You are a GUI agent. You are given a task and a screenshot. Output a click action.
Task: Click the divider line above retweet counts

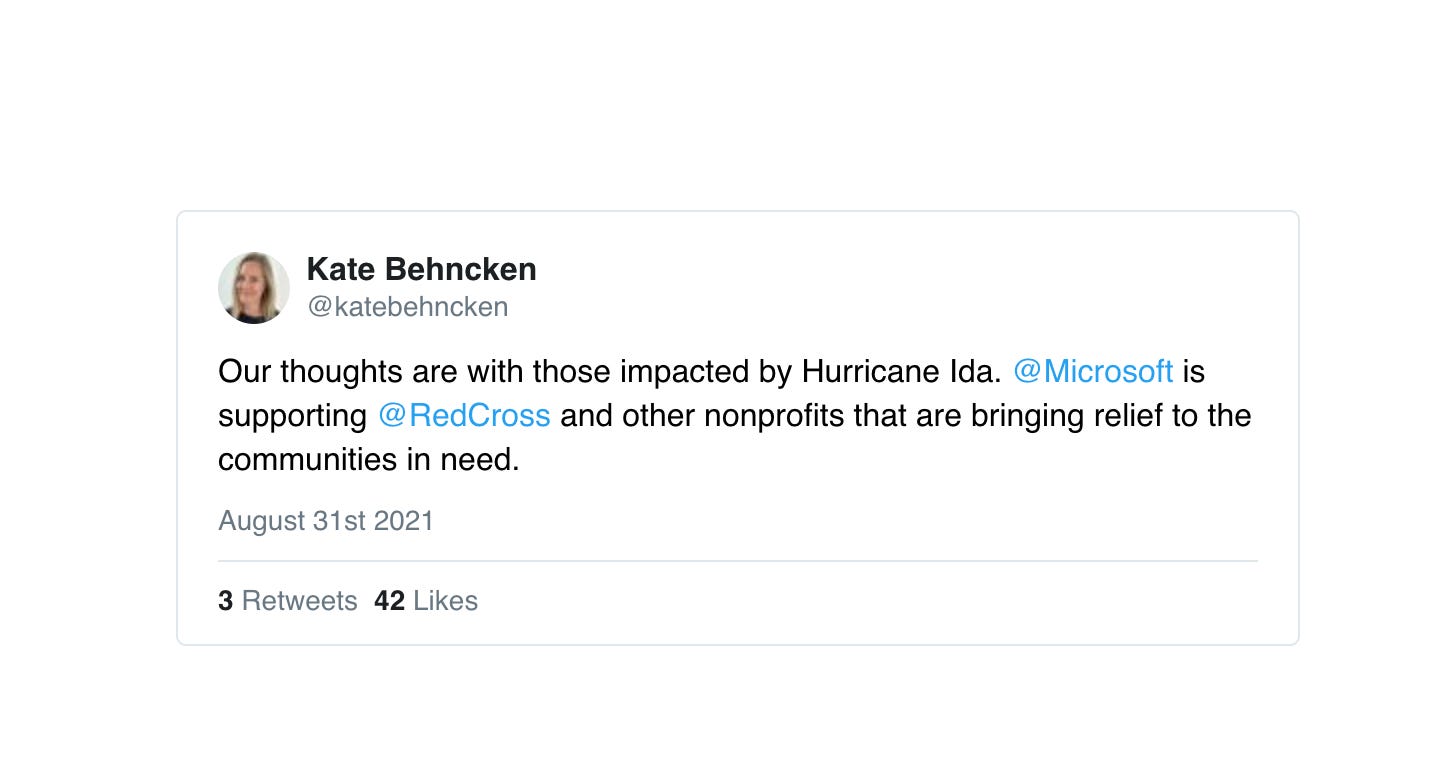pos(738,560)
